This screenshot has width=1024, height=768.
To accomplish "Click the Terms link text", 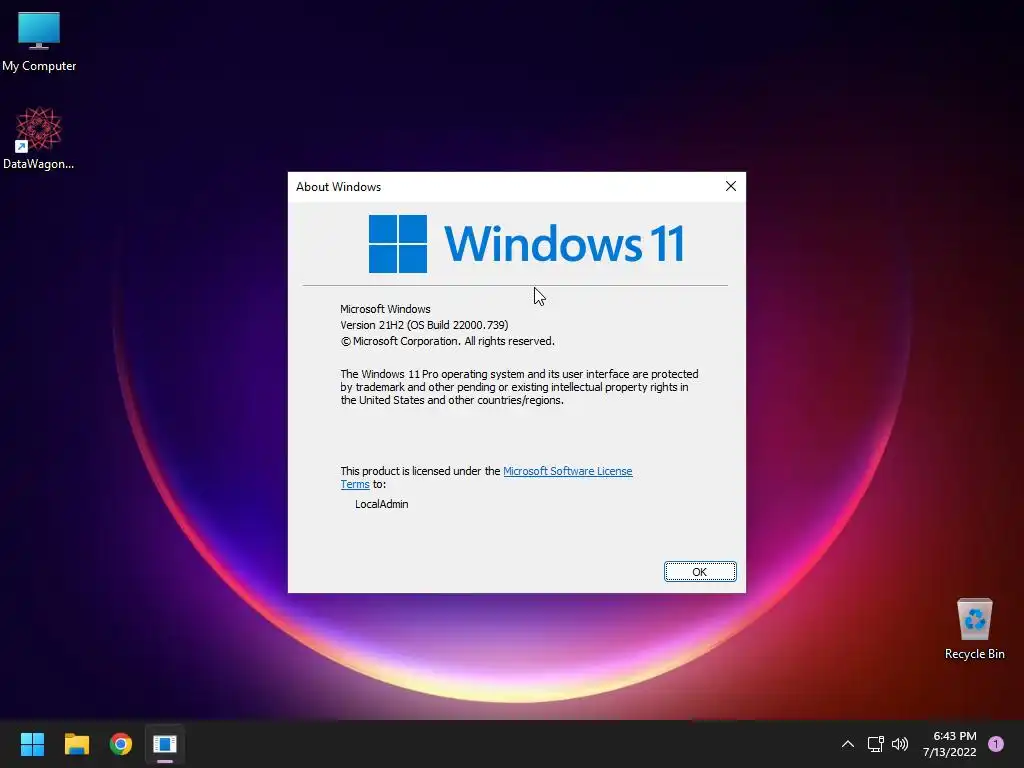I will [x=355, y=484].
